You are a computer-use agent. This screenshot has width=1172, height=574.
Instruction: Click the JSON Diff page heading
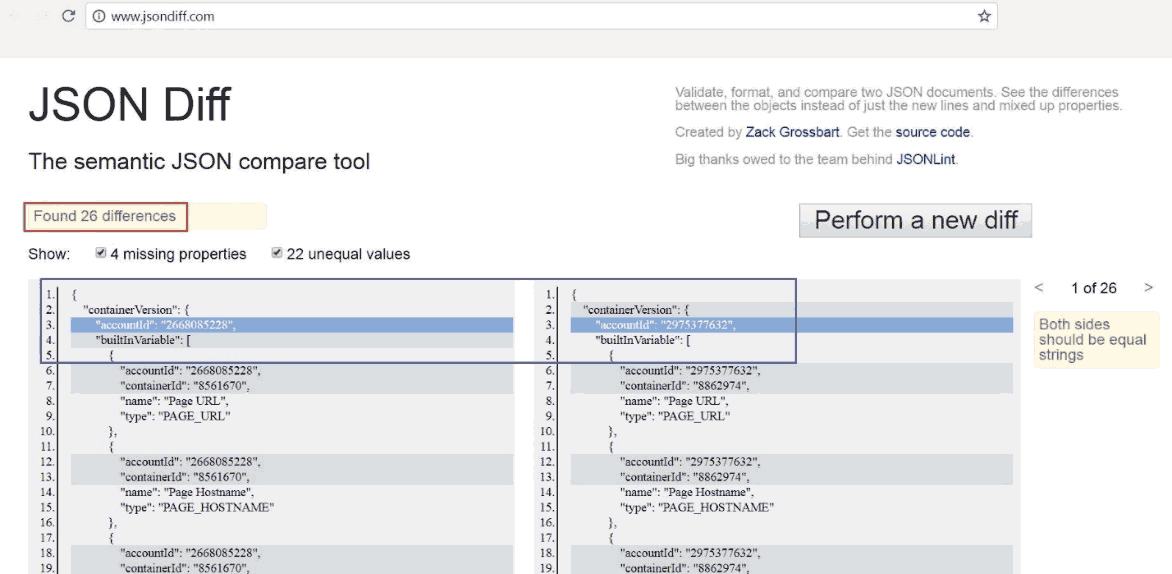(129, 105)
